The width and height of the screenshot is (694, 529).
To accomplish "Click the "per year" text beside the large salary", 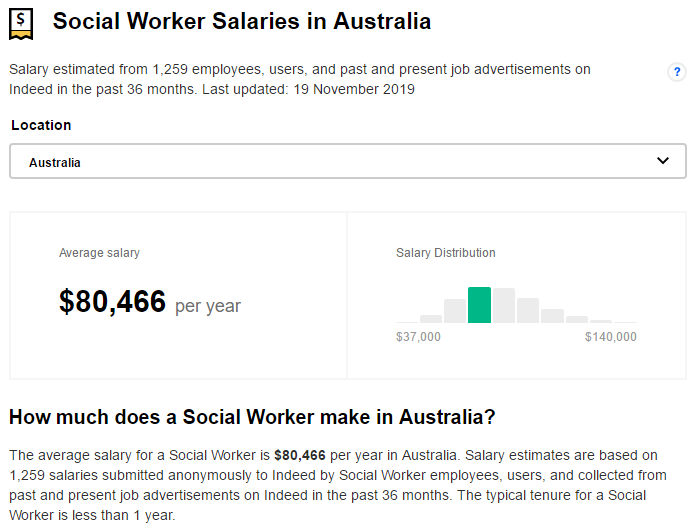I will point(208,306).
